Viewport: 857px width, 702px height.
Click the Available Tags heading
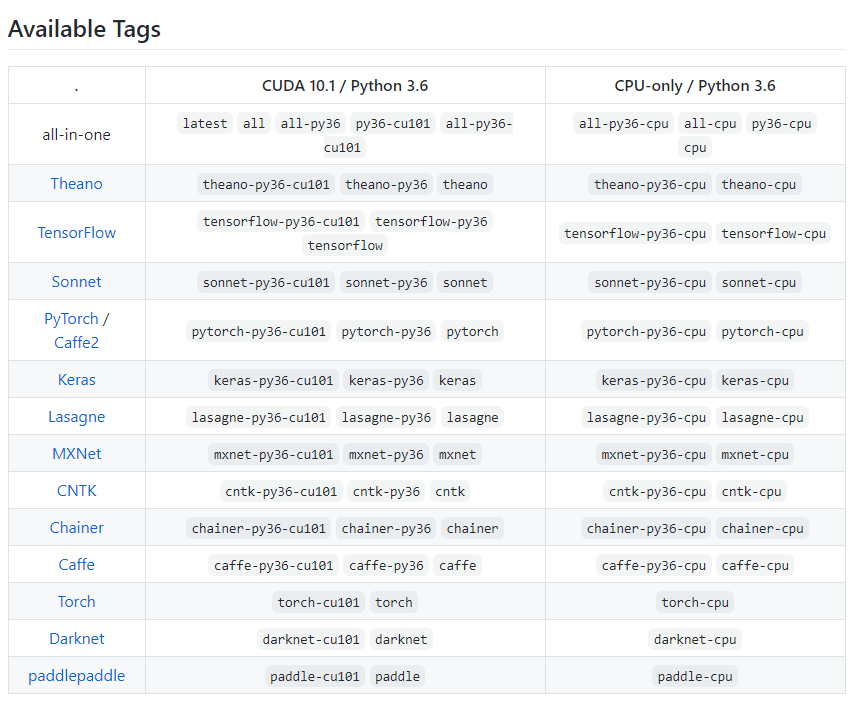pyautogui.click(x=84, y=29)
